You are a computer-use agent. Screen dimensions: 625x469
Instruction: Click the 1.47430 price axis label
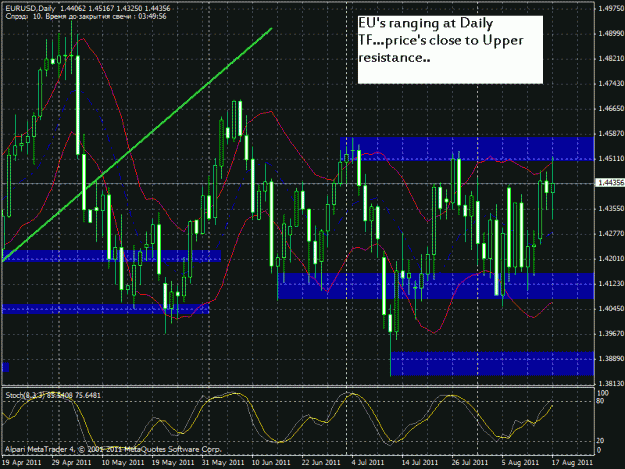(611, 83)
